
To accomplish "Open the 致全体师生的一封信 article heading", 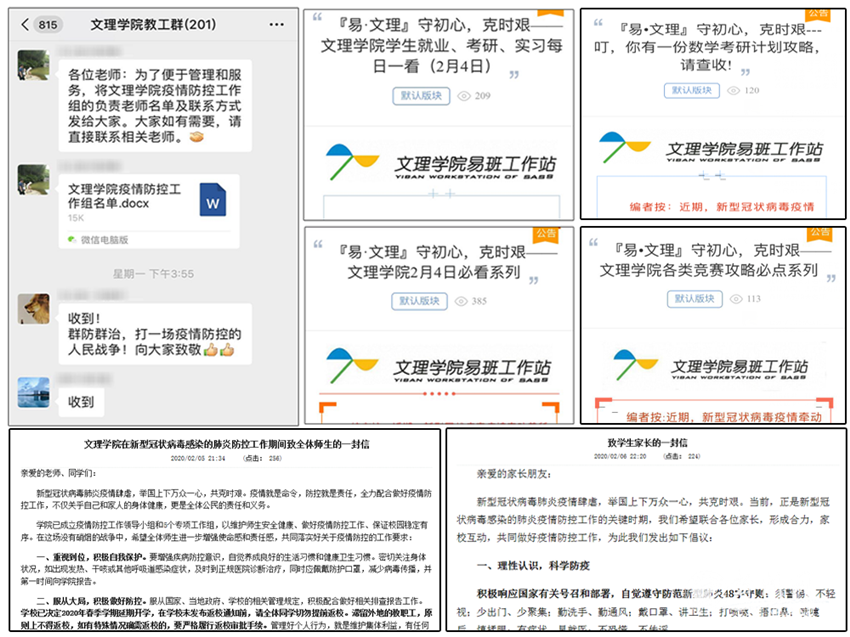I will click(225, 442).
